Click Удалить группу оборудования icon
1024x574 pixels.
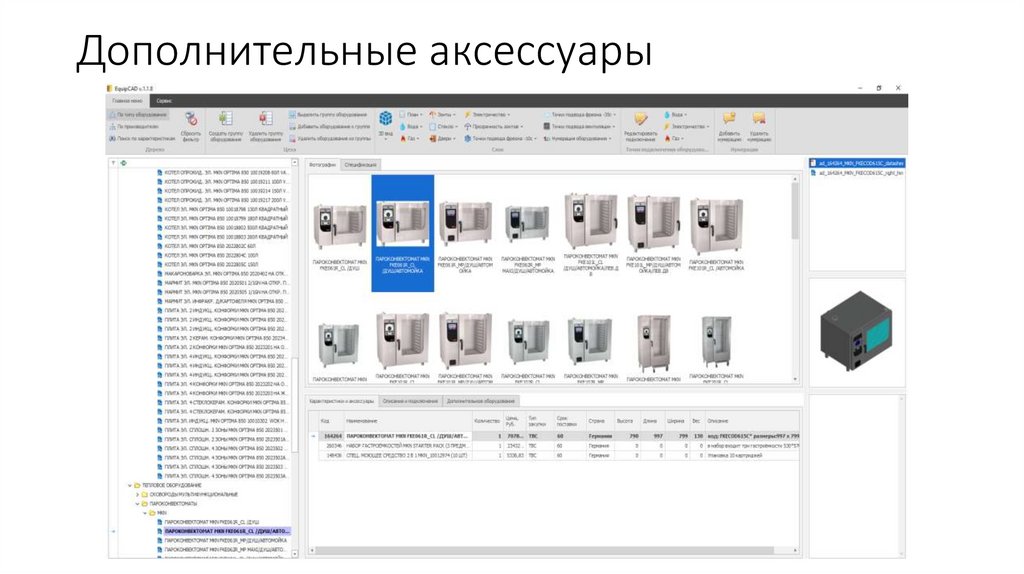tap(265, 118)
